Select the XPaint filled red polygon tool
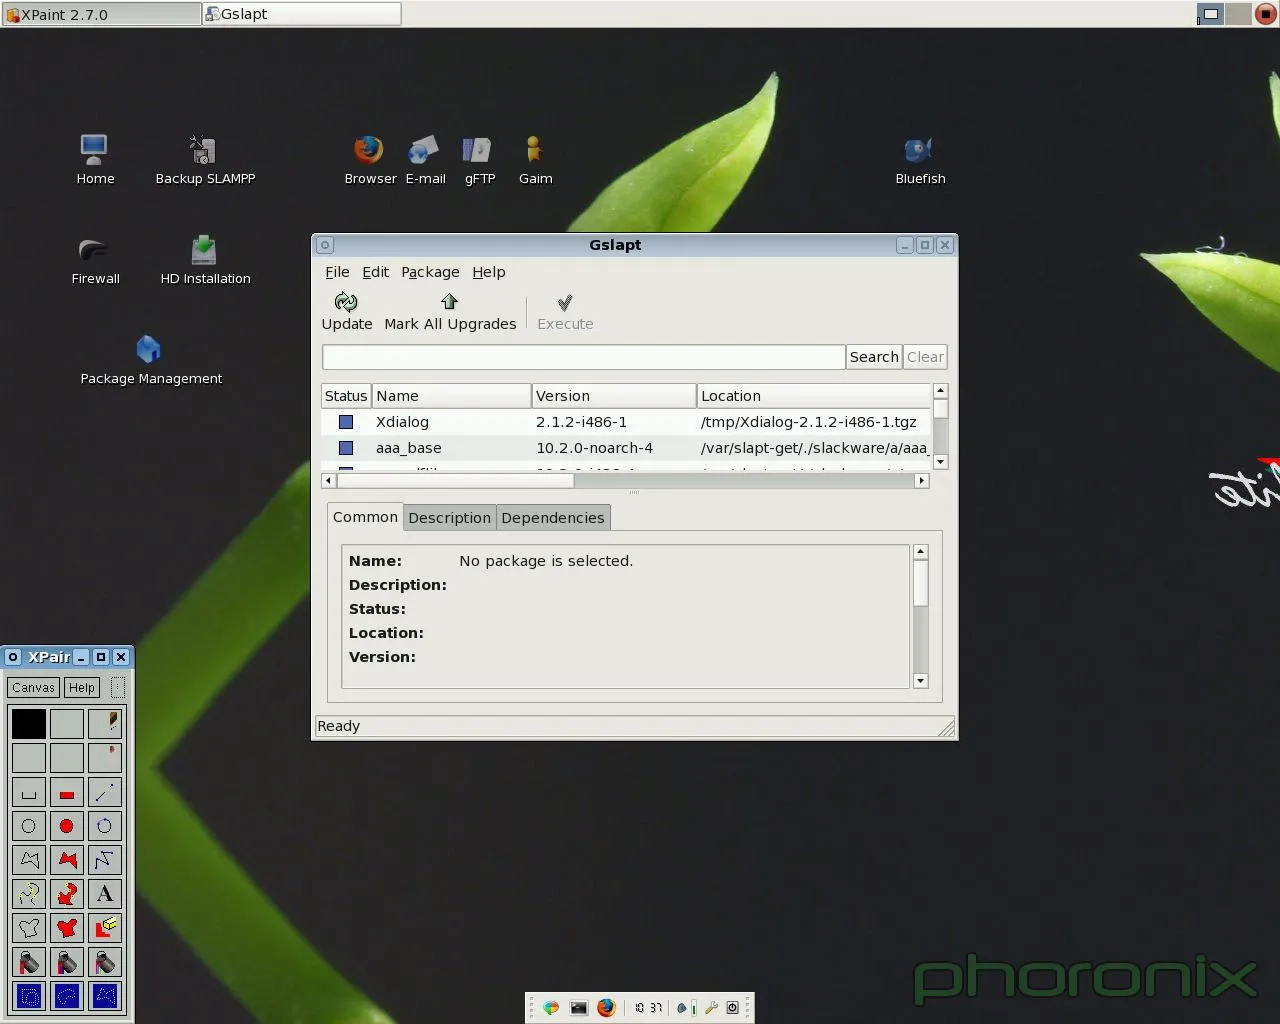Image resolution: width=1280 pixels, height=1024 pixels. (x=67, y=860)
